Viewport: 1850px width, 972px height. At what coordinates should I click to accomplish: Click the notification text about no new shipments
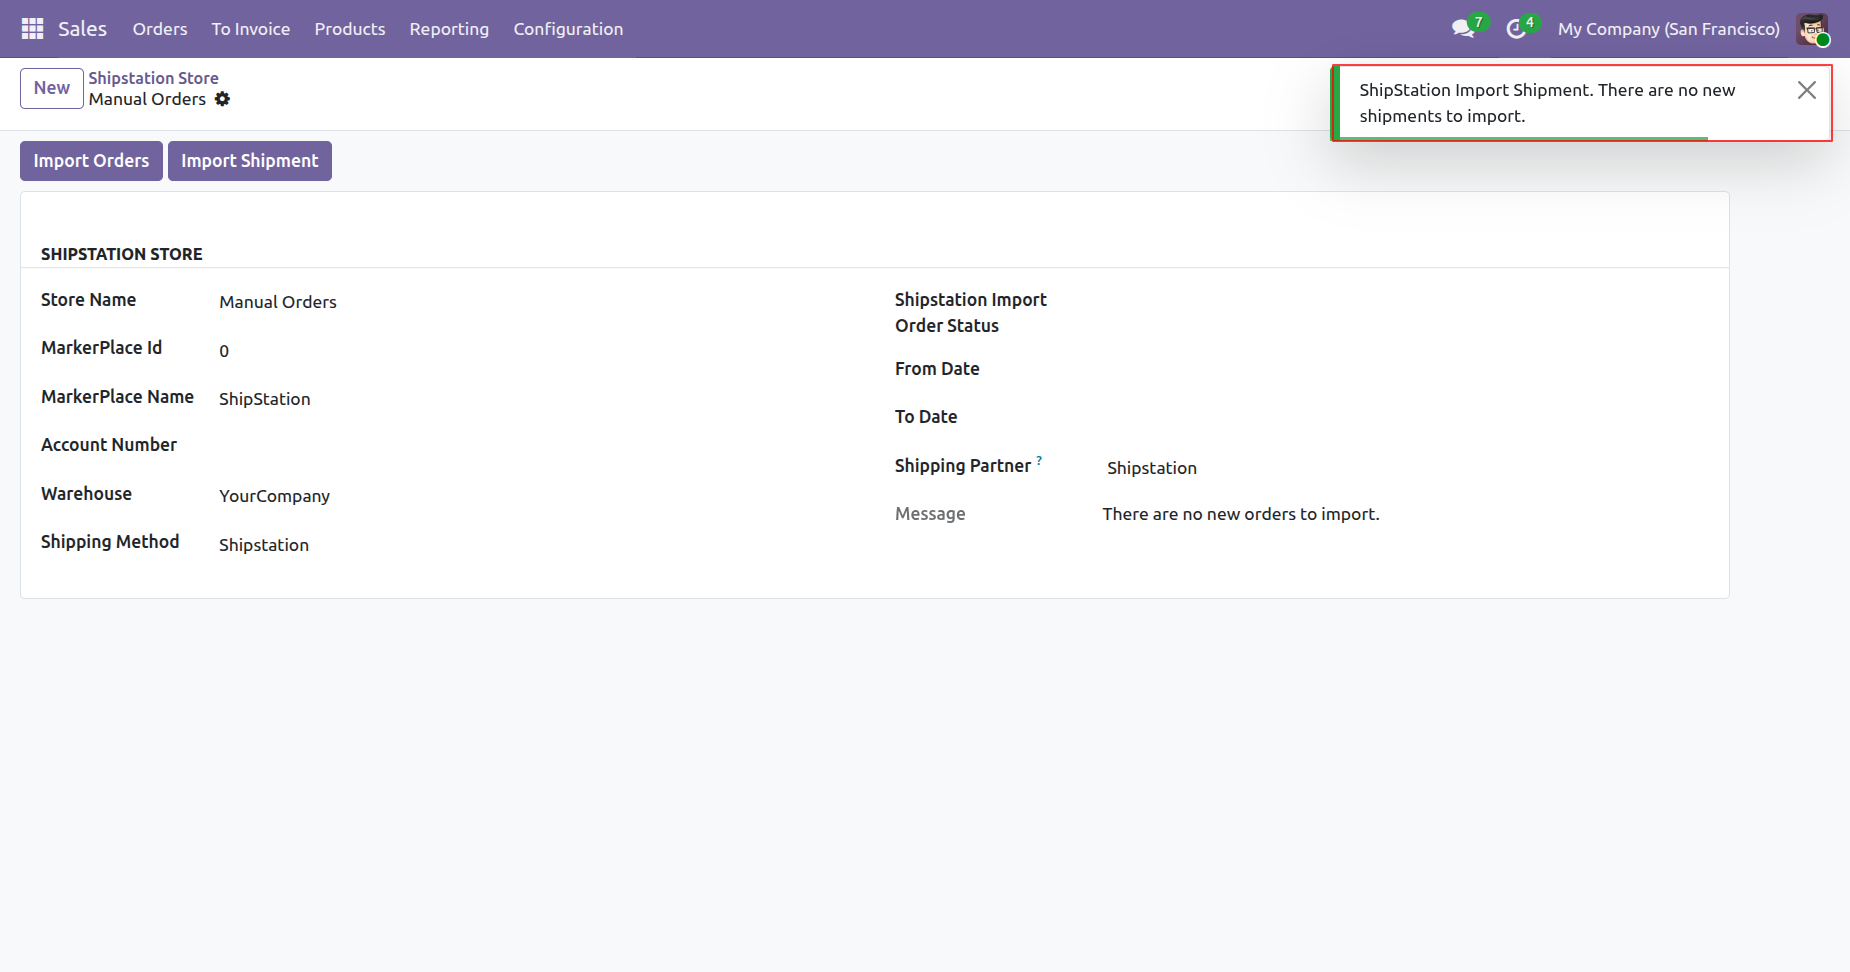click(1547, 103)
